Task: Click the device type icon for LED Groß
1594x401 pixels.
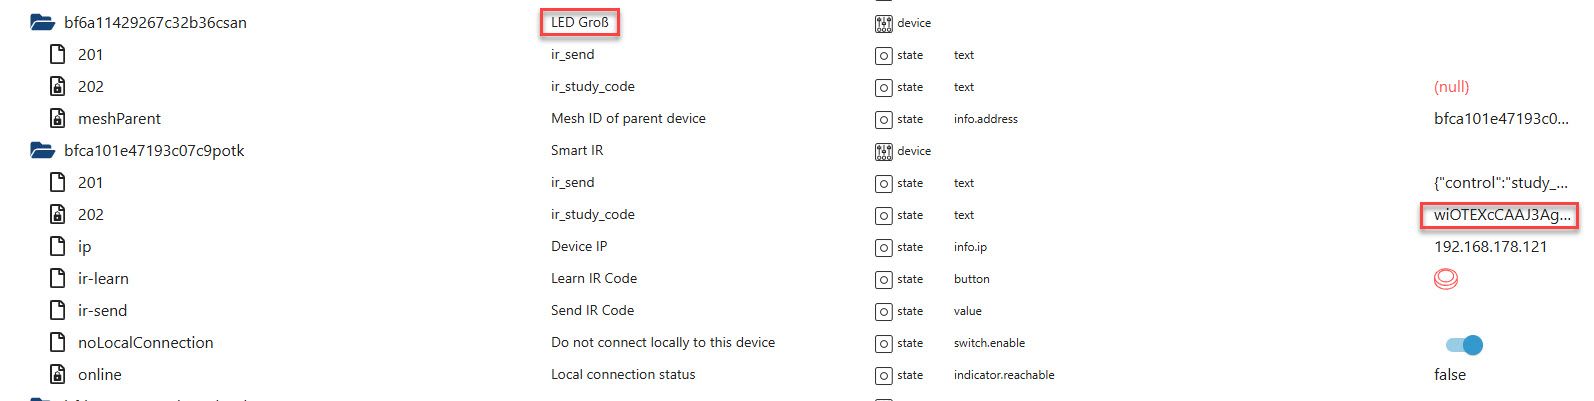Action: [x=883, y=23]
